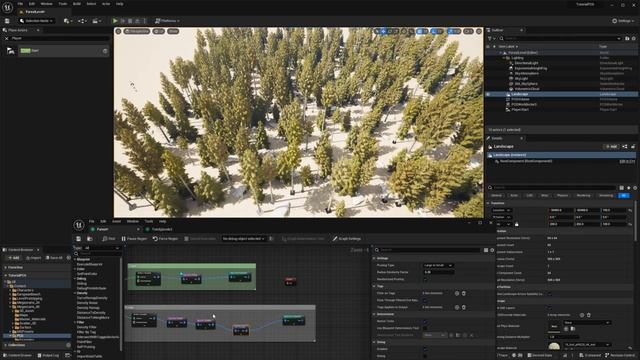The height and width of the screenshot is (360, 640).
Task: Open the add content toolbar dropdown
Action: point(67,20)
